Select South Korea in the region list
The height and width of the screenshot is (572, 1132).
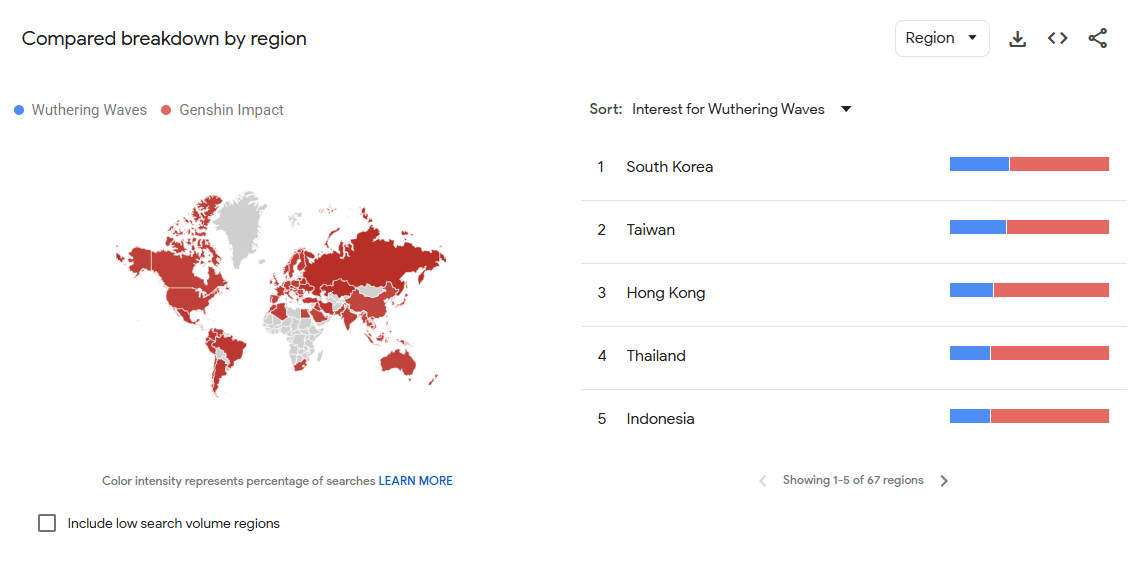pyautogui.click(x=670, y=167)
